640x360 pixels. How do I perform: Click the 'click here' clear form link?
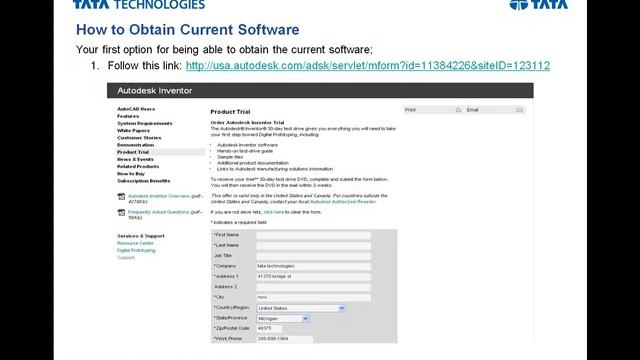click(273, 212)
